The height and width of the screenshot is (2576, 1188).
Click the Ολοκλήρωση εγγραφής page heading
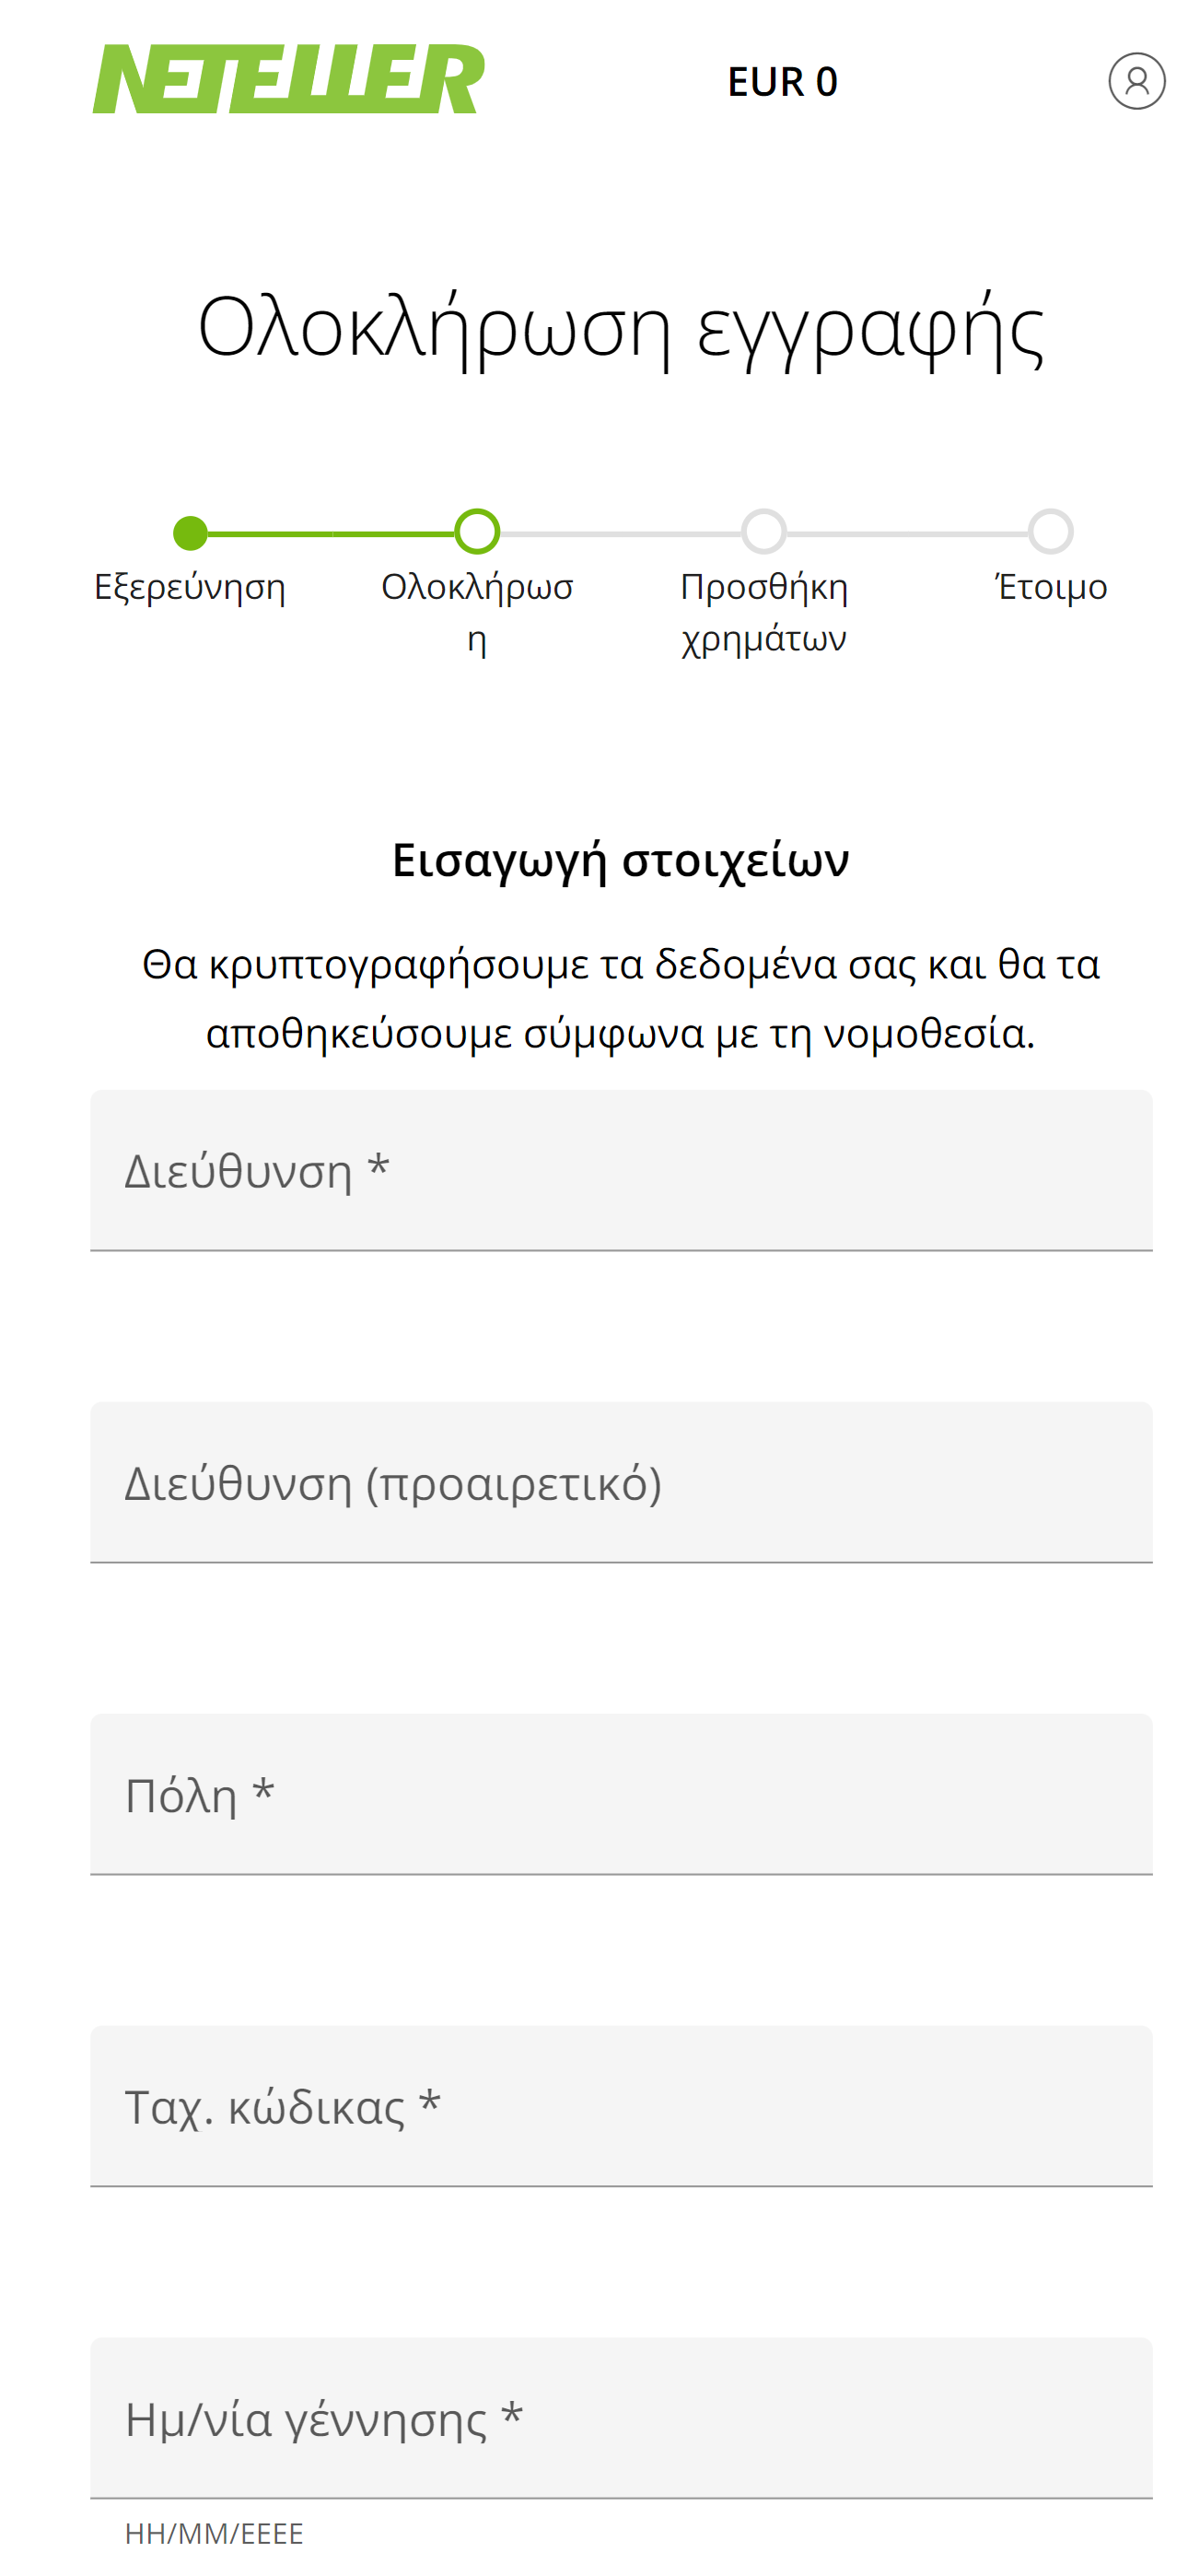(621, 328)
